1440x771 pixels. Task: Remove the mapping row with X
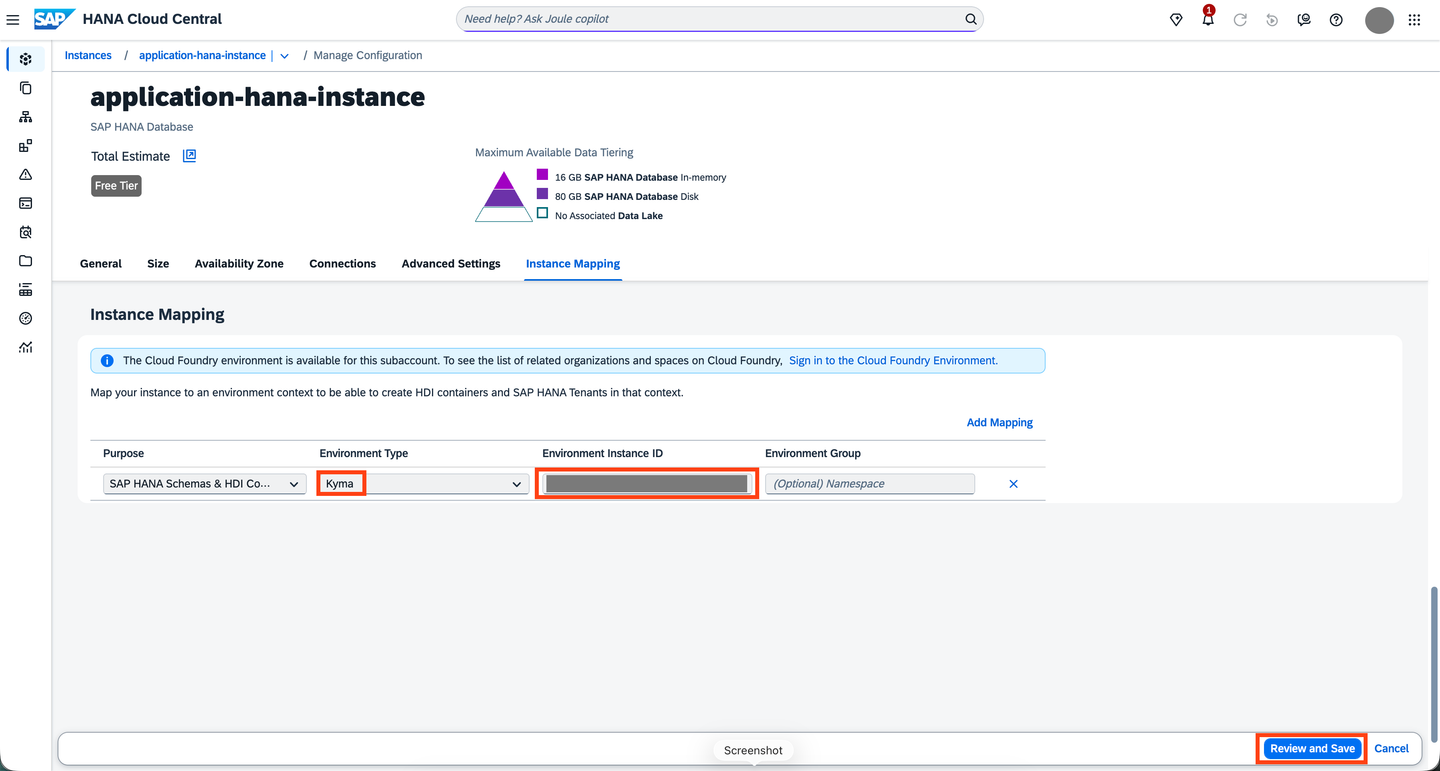click(1013, 484)
